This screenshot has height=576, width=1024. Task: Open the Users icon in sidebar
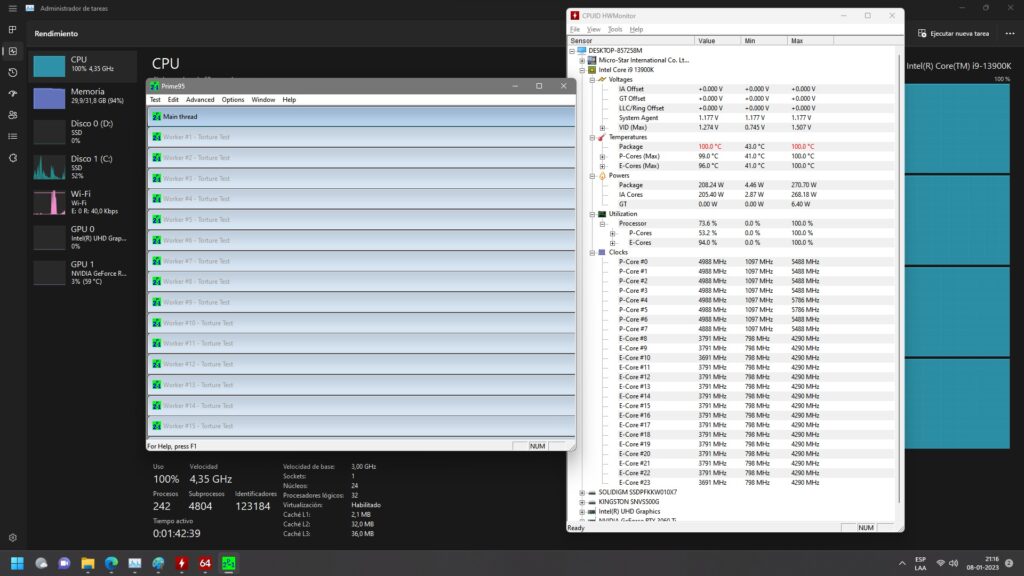[x=12, y=115]
